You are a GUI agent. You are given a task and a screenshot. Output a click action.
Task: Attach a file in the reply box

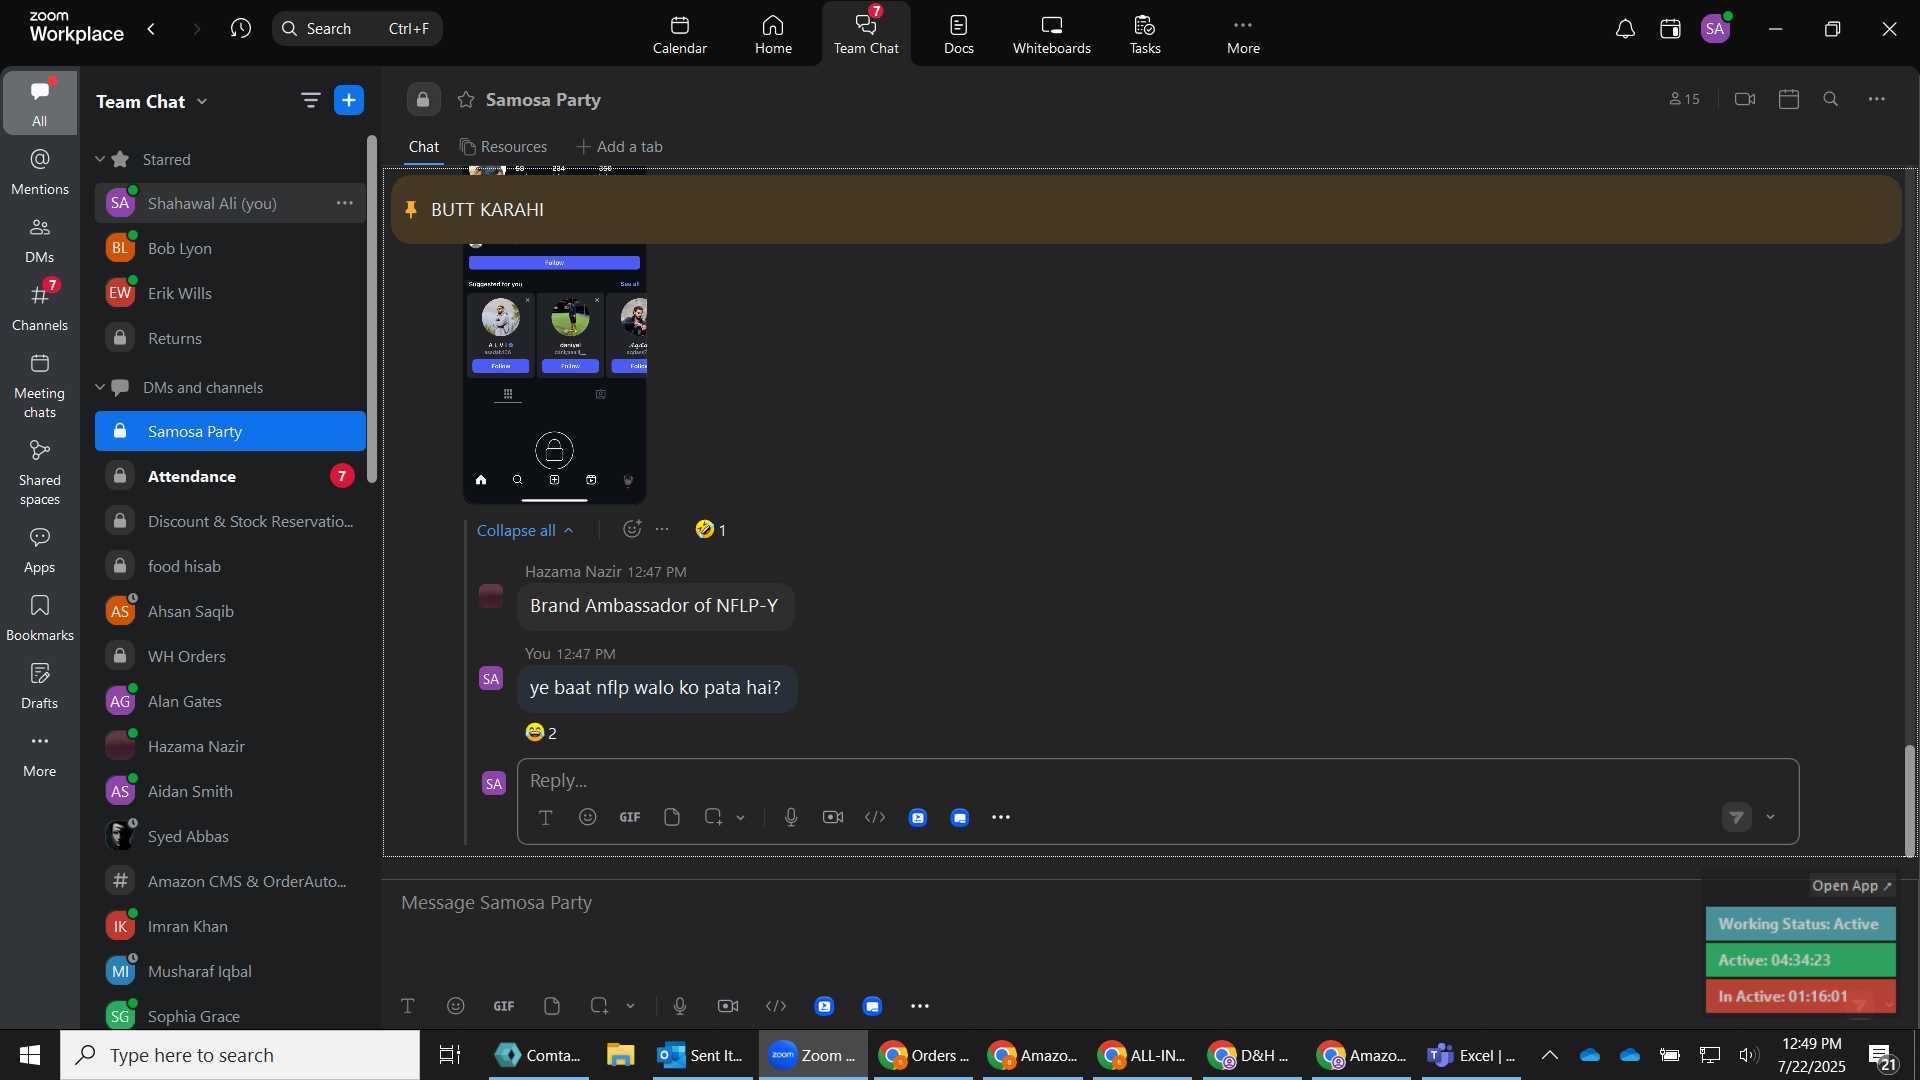tap(672, 817)
